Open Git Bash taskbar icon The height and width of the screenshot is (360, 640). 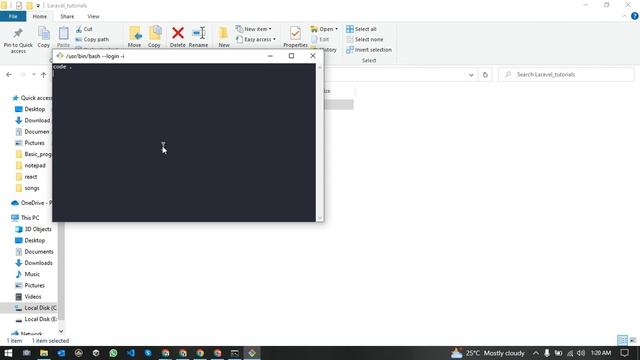click(252, 353)
